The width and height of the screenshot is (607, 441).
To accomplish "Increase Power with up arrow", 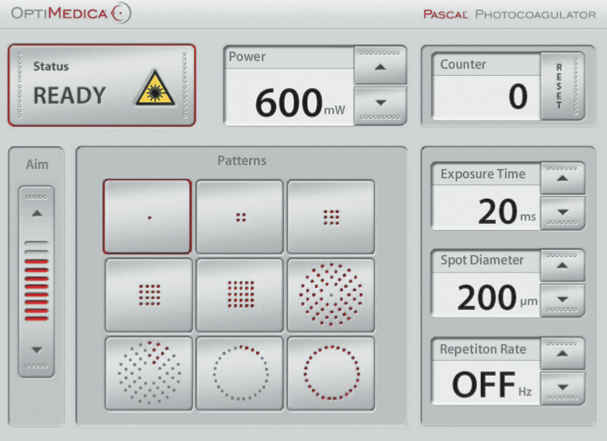I will (x=381, y=65).
